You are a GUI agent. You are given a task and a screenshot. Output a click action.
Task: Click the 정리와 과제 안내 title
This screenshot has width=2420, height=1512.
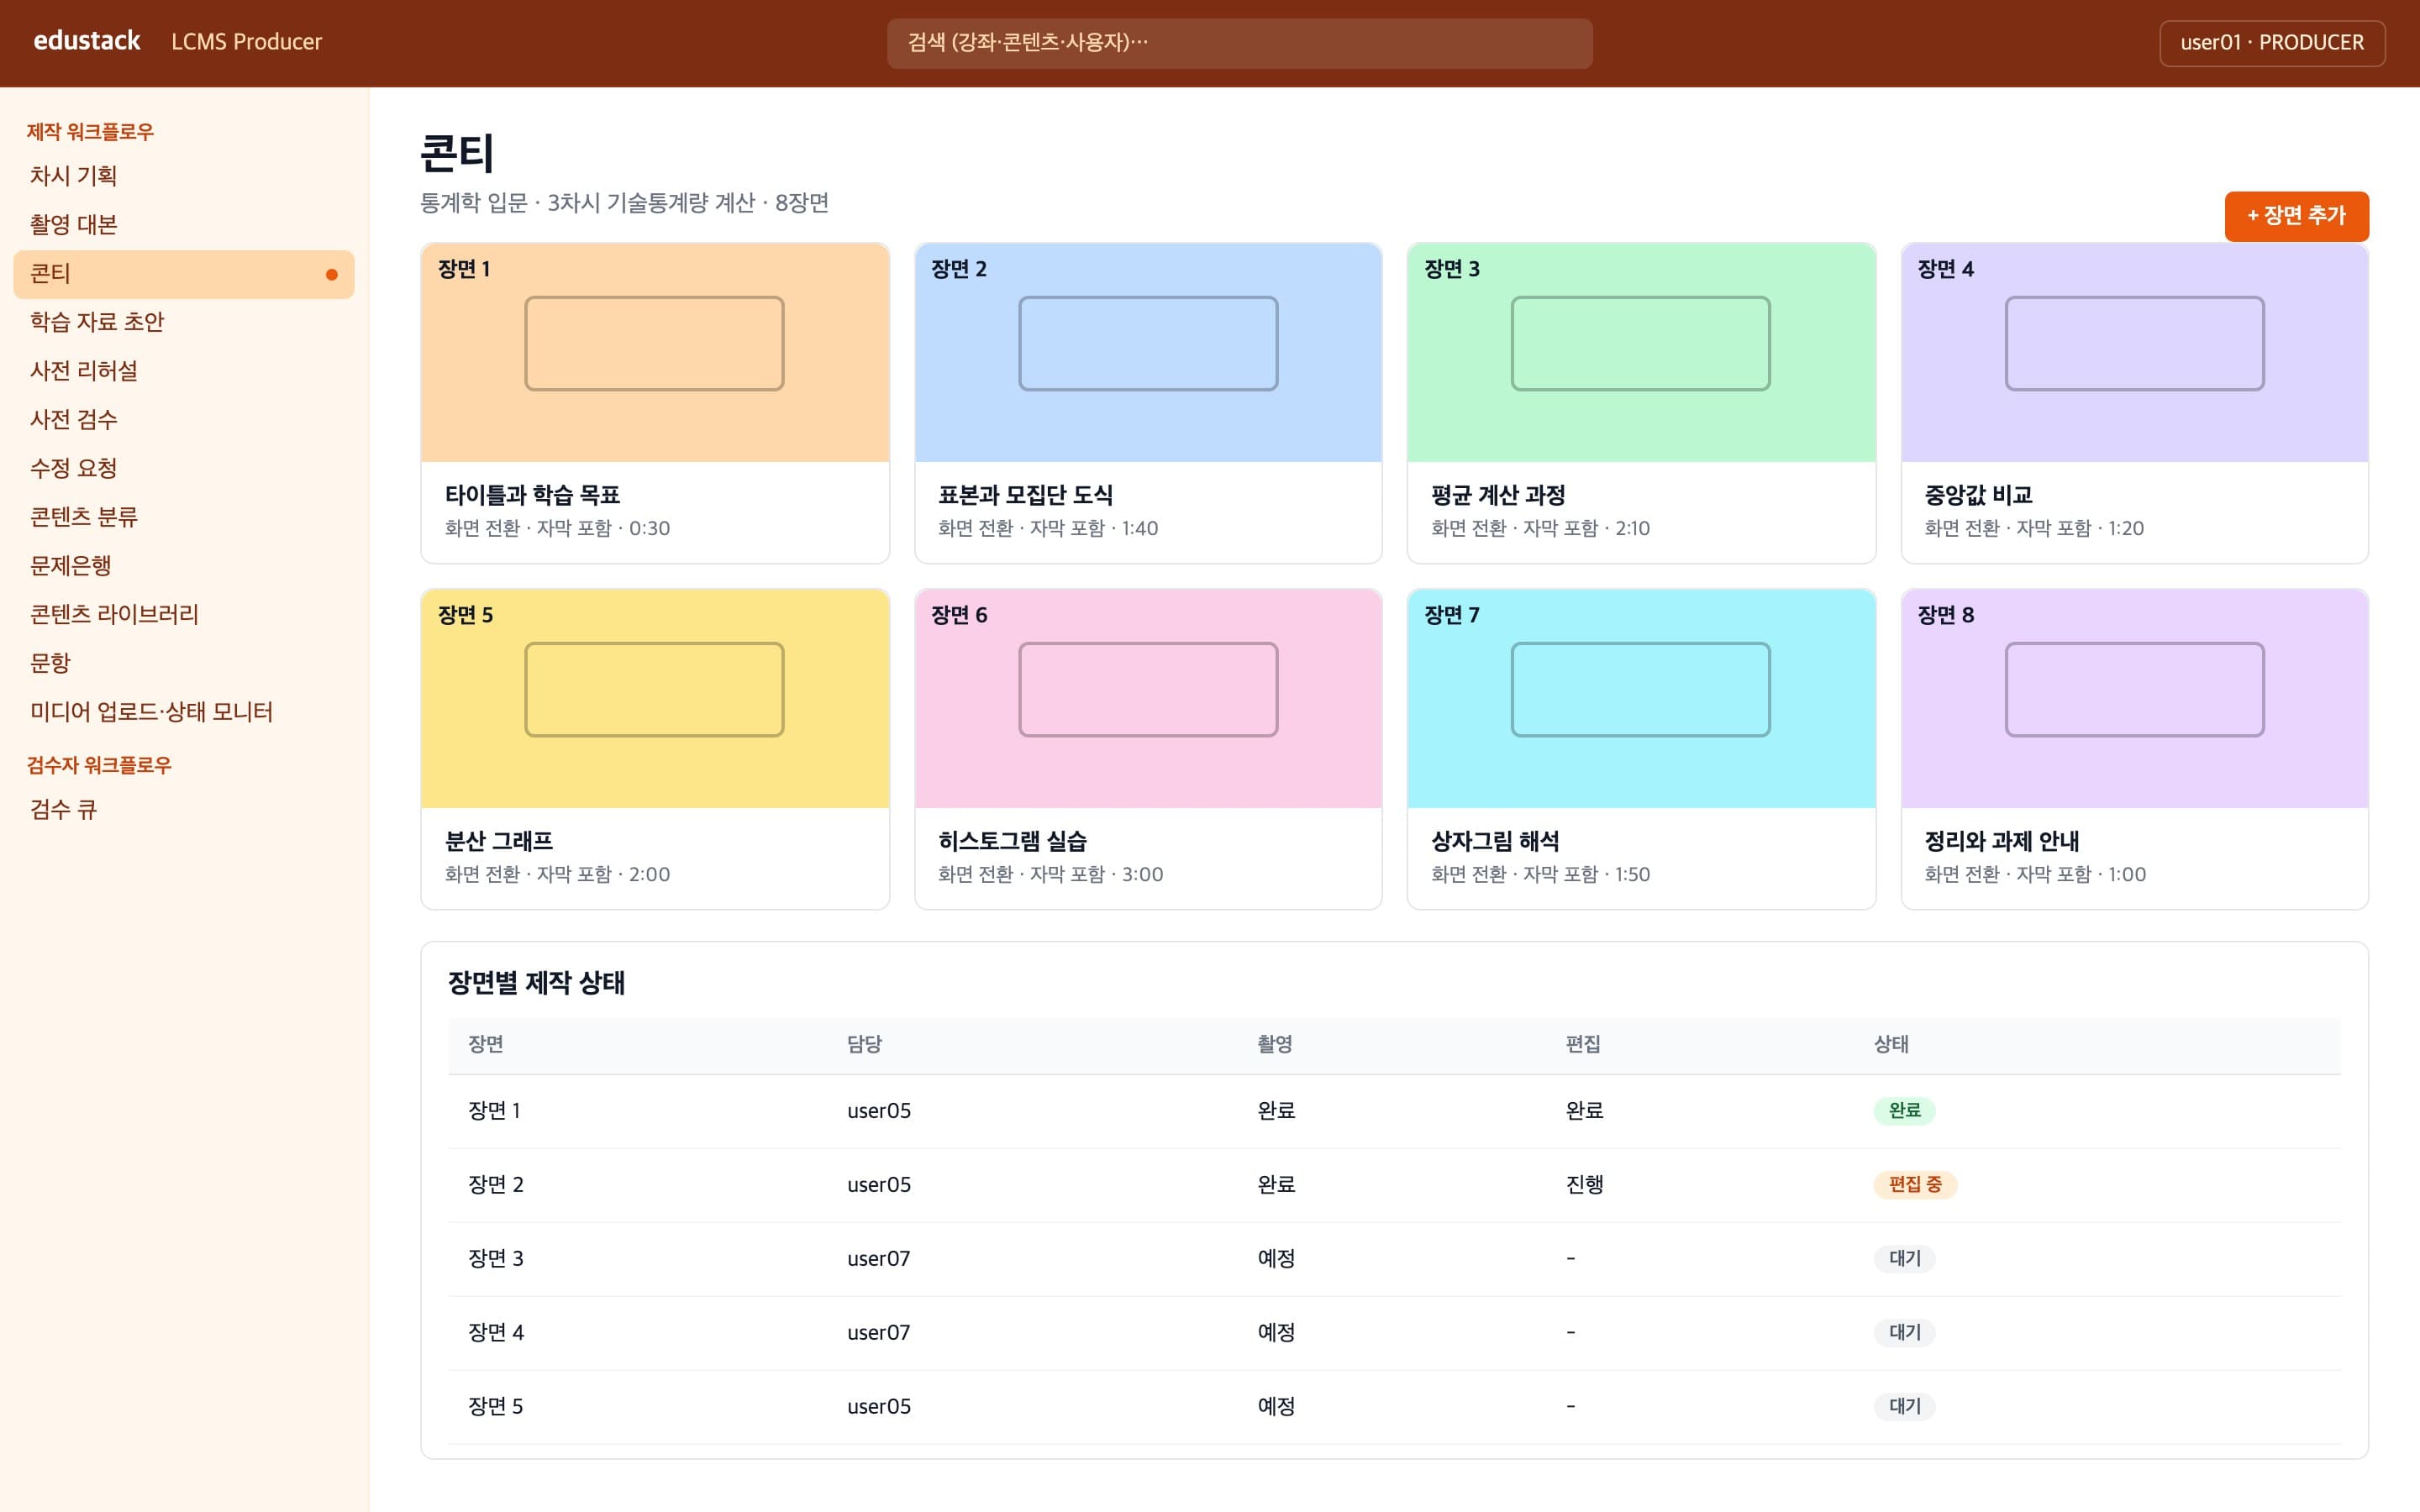pyautogui.click(x=2001, y=841)
